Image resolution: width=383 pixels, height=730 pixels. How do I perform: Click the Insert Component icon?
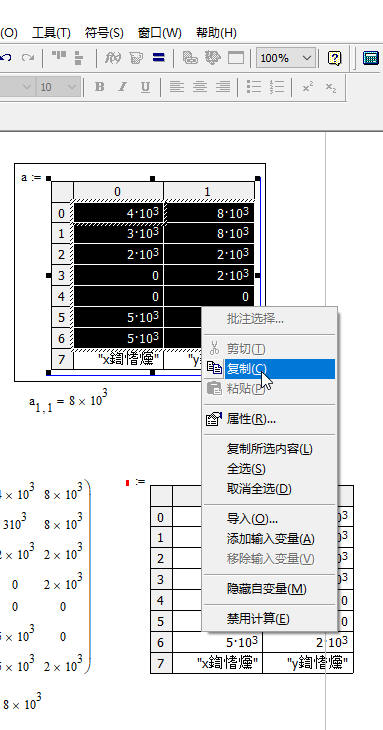point(213,58)
